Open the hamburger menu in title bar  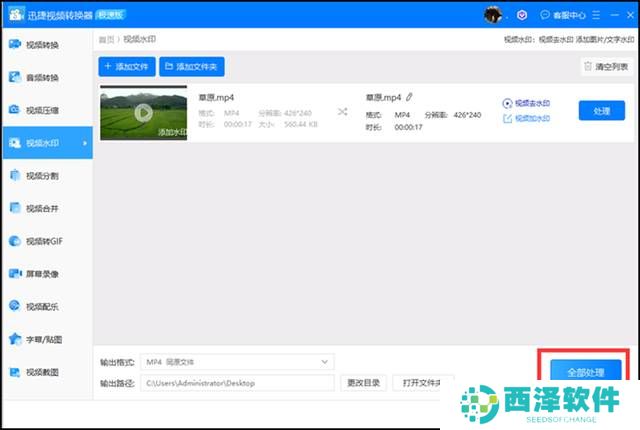[596, 15]
